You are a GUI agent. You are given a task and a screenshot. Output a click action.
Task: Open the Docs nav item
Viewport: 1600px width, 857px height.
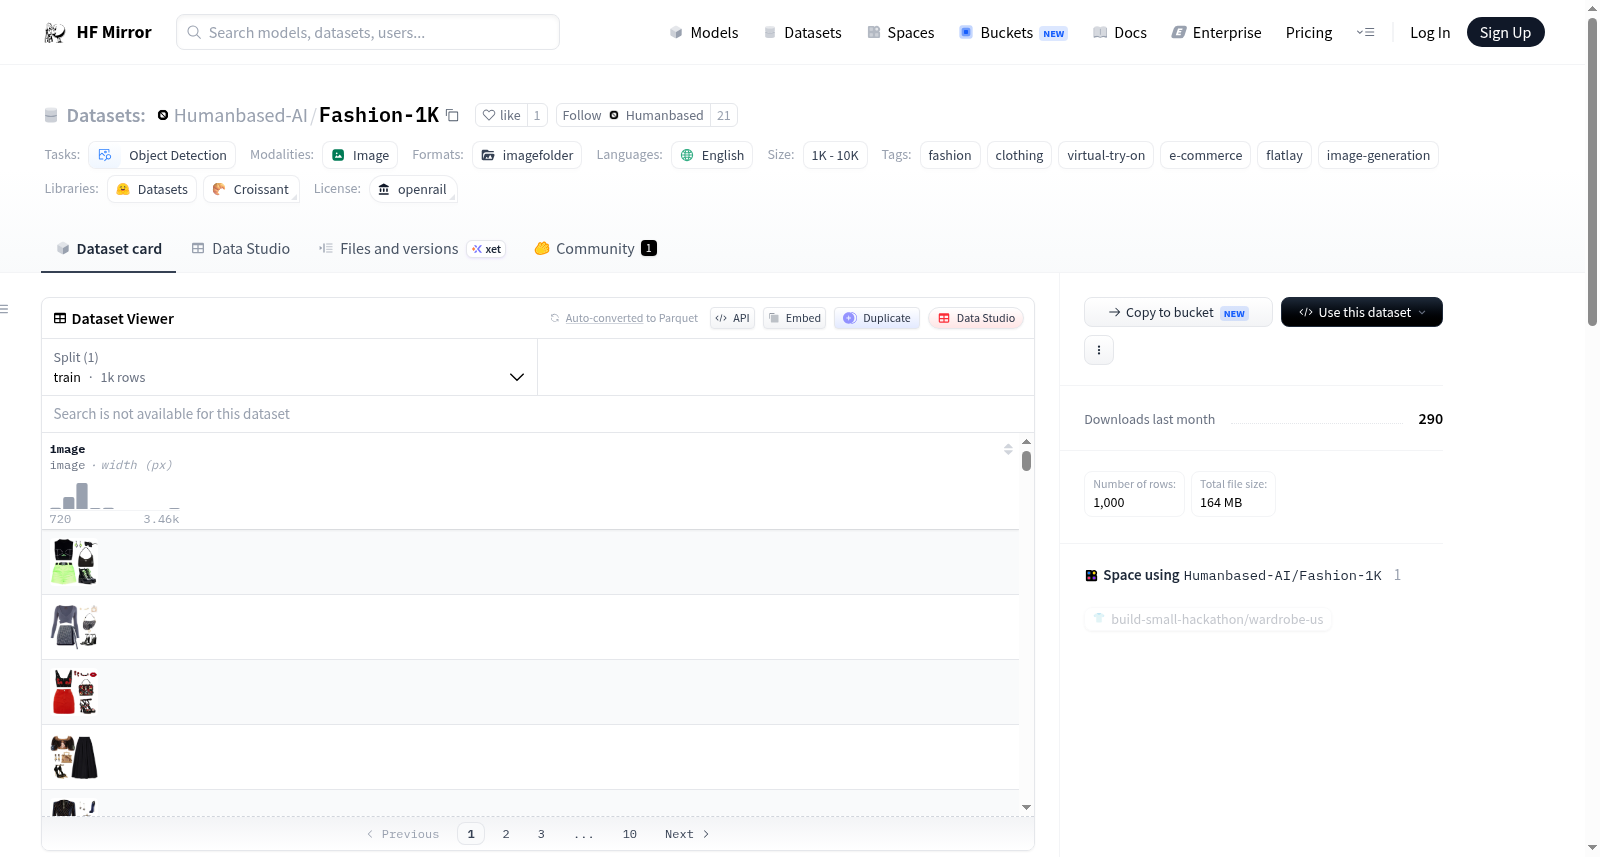pyautogui.click(x=1120, y=33)
